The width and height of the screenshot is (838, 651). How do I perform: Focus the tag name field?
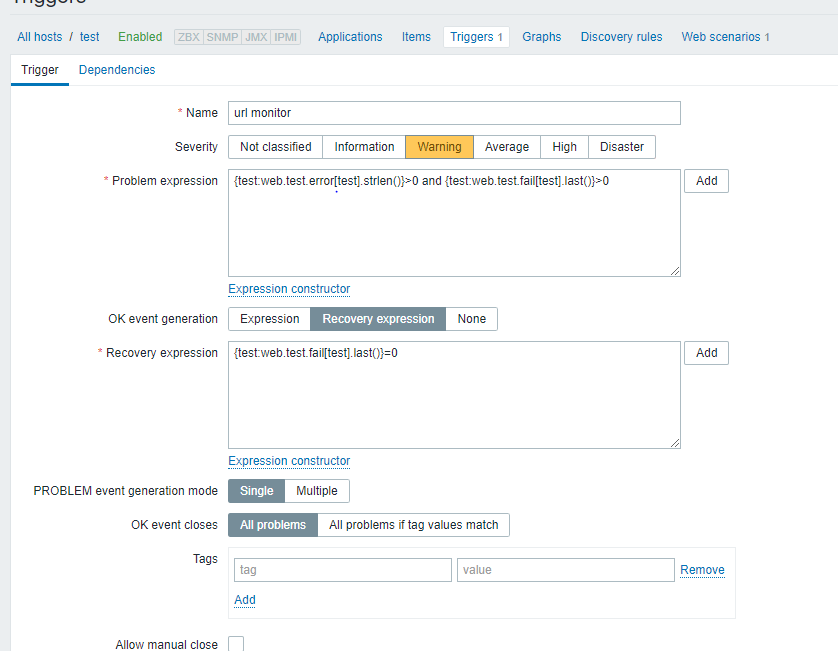342,570
